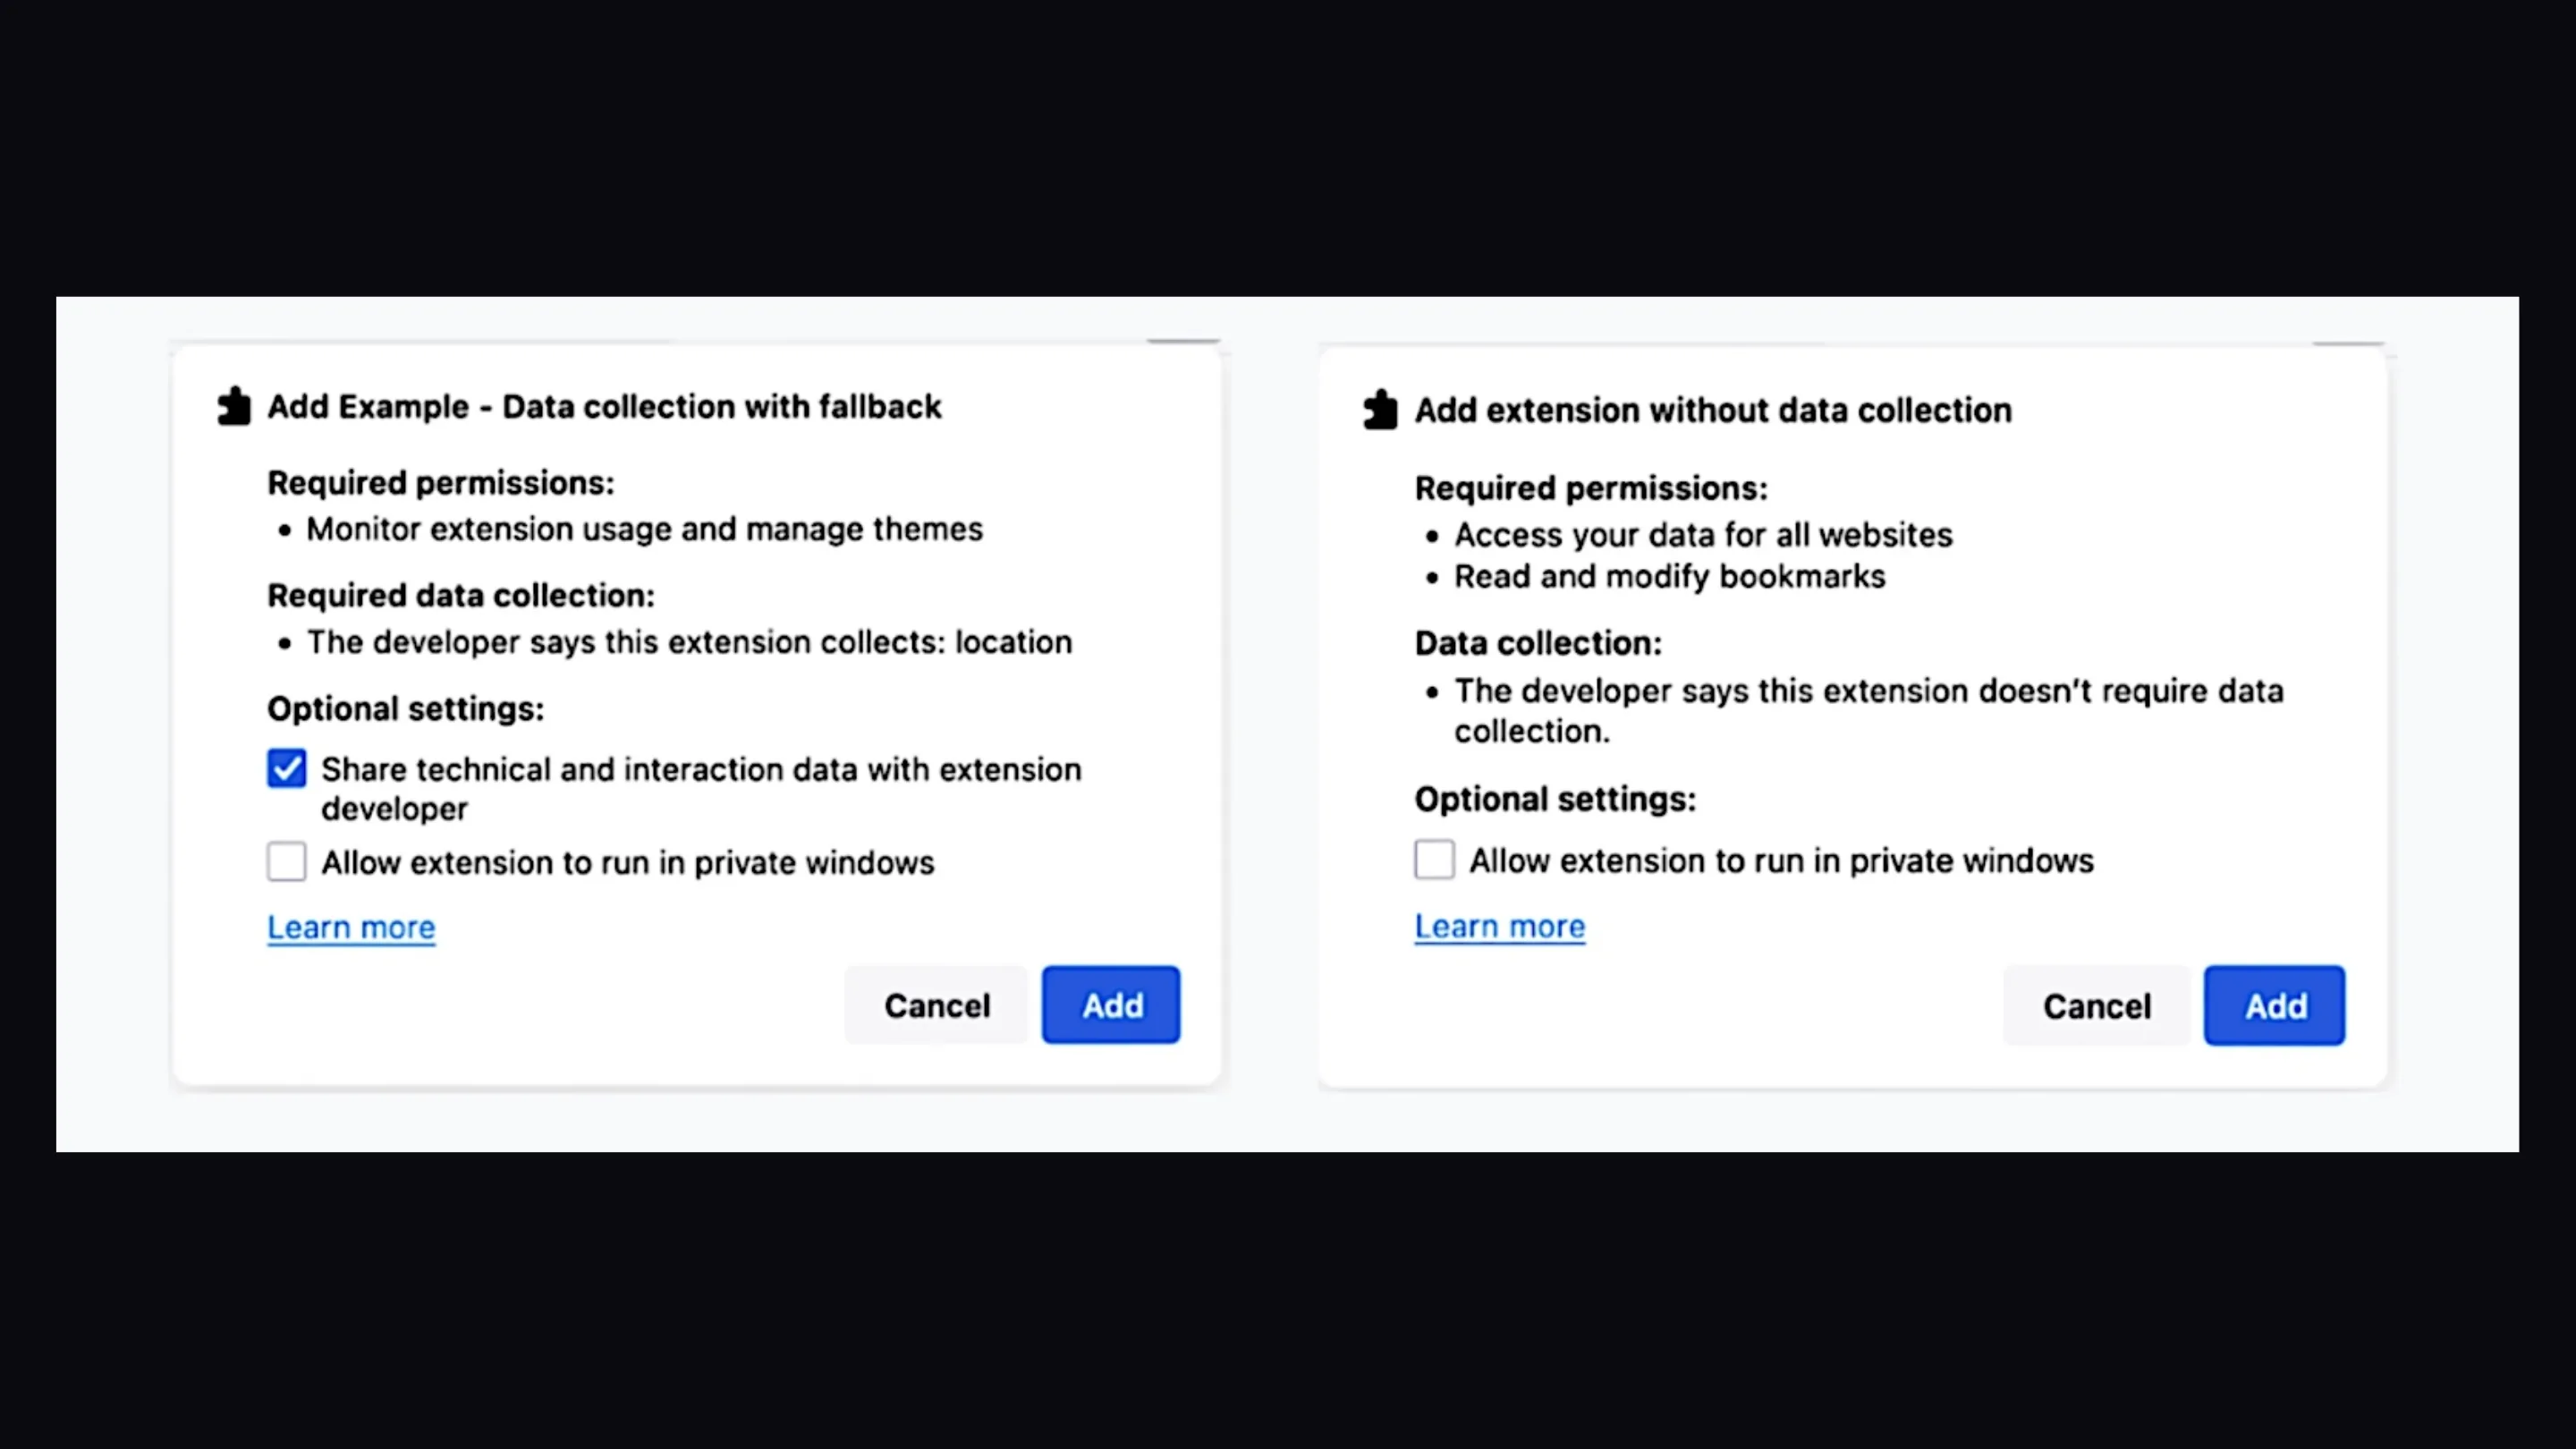
Task: Click the 'Add extension without data collection' title
Action: [x=1712, y=410]
